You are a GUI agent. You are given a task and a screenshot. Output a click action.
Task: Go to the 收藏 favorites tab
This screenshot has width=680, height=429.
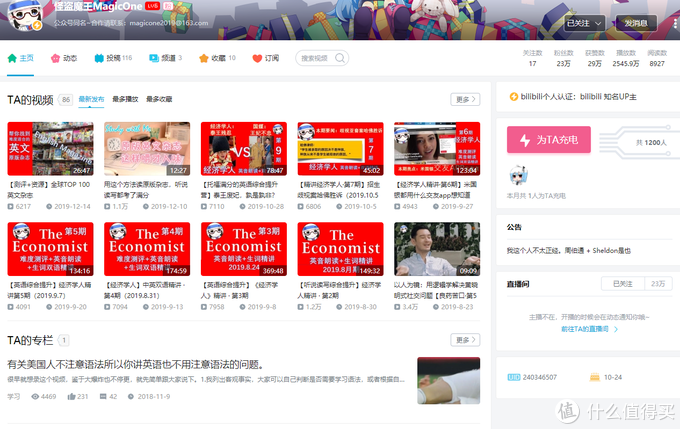point(217,58)
